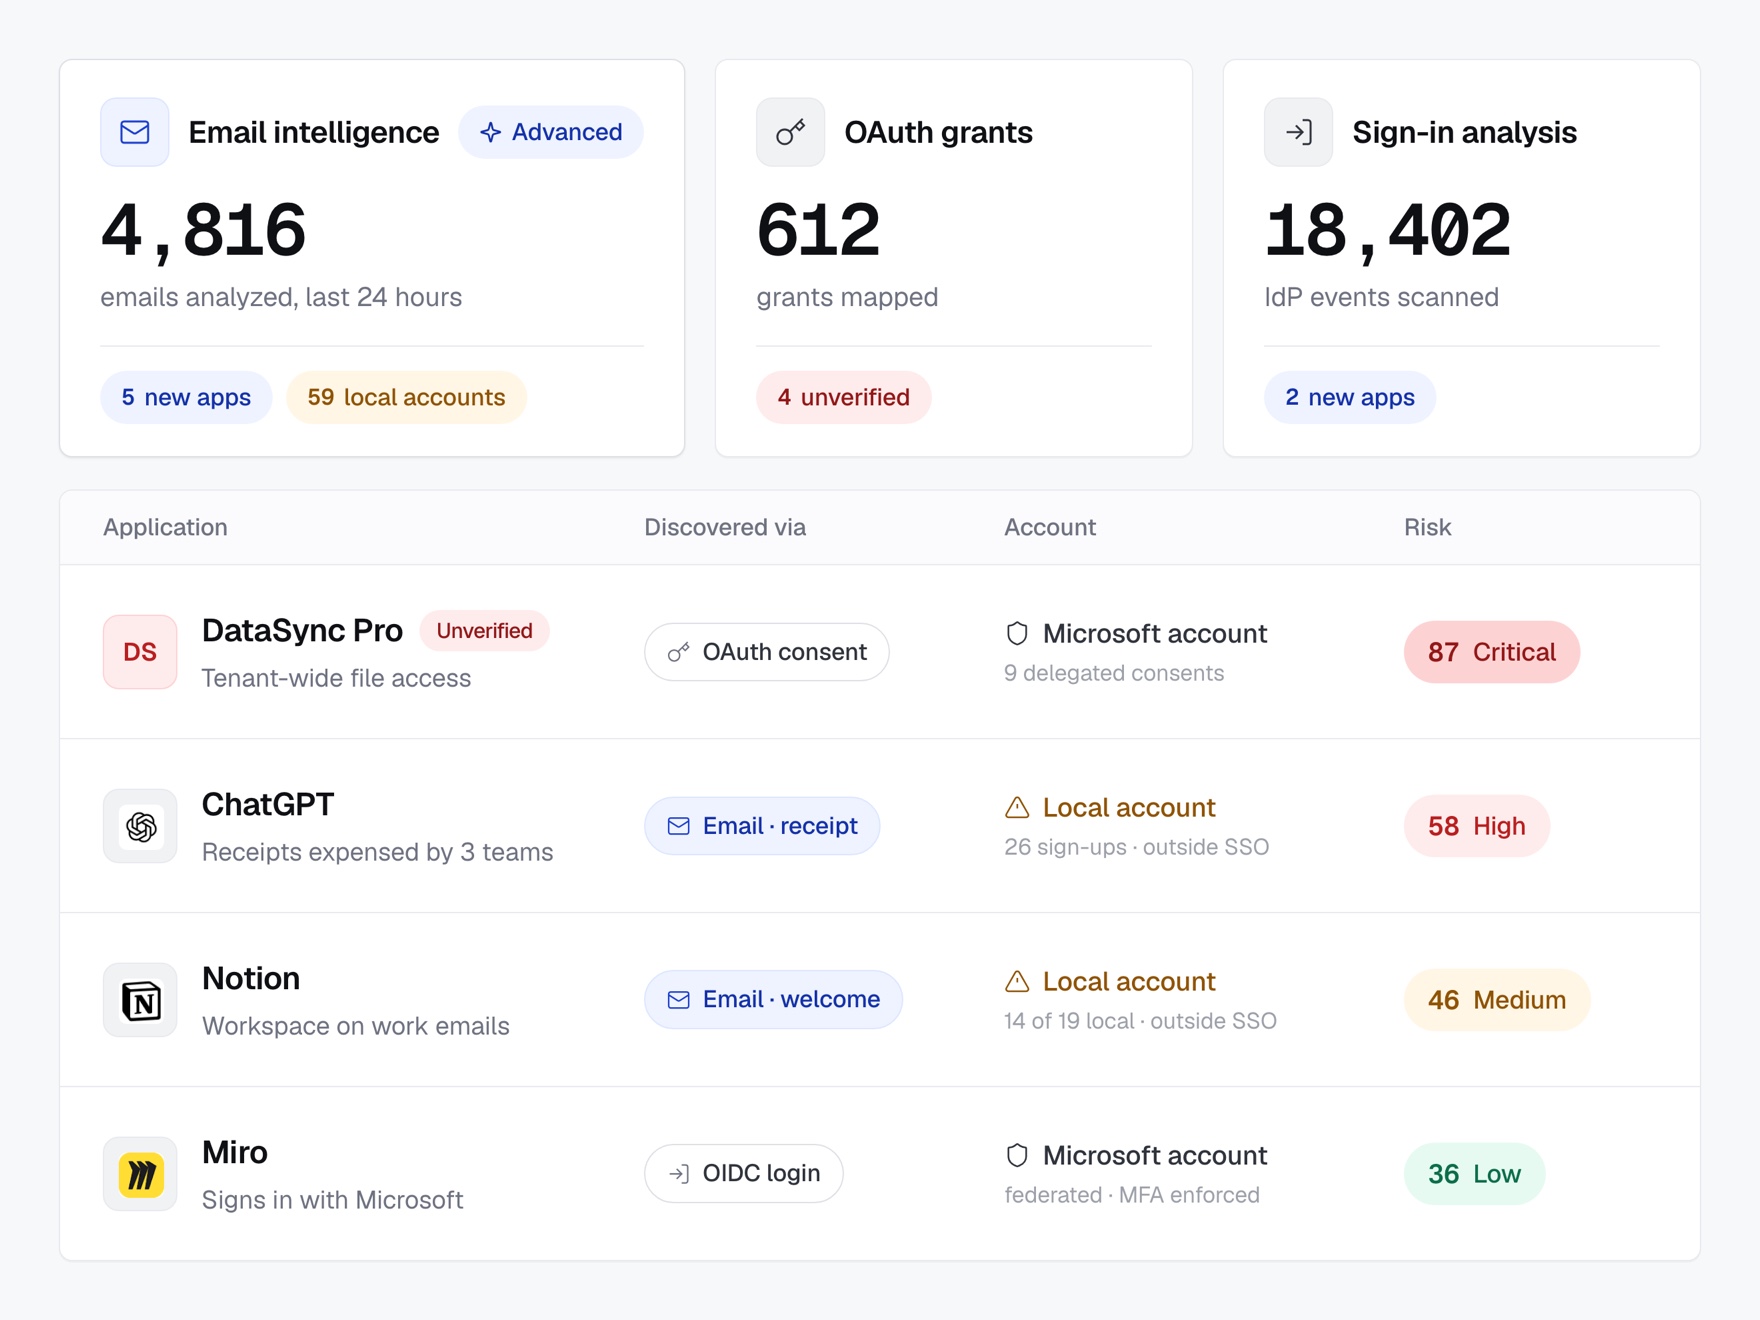Screen dimensions: 1760x1320
Task: Click 'Local account' label in Notion's row
Action: 1129,981
